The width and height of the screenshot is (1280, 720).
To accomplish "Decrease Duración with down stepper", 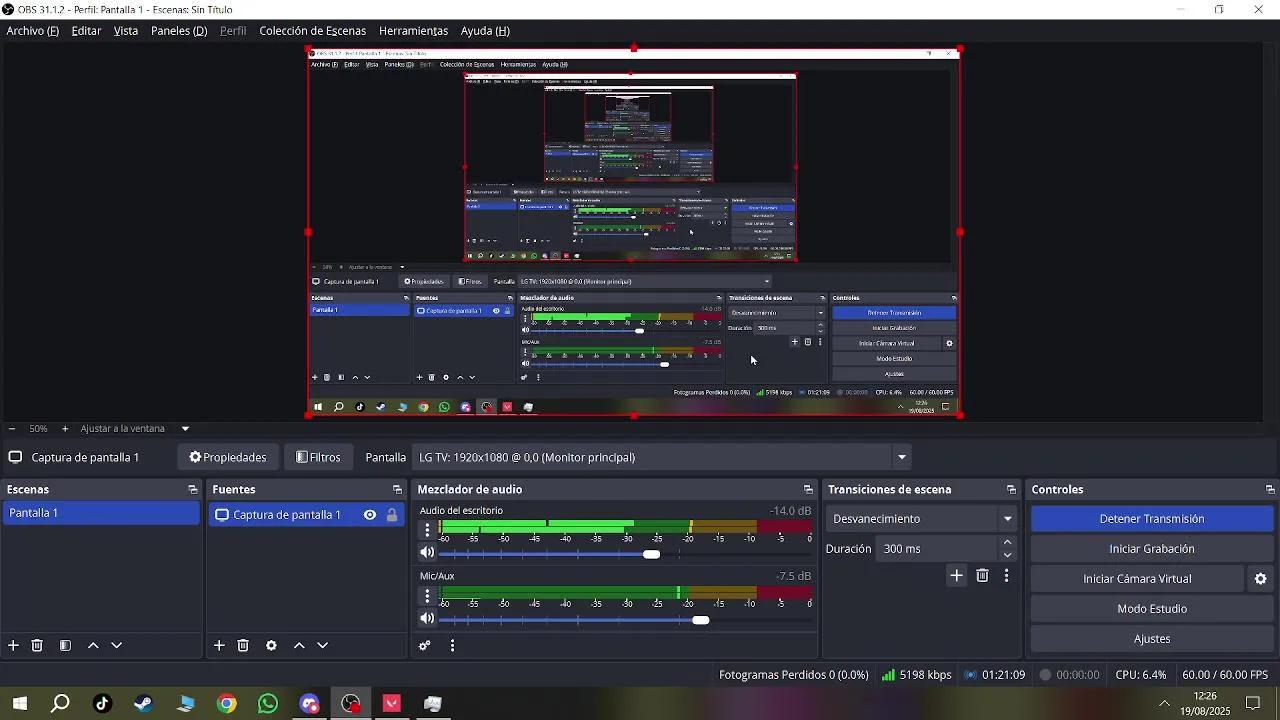I will tap(1007, 555).
